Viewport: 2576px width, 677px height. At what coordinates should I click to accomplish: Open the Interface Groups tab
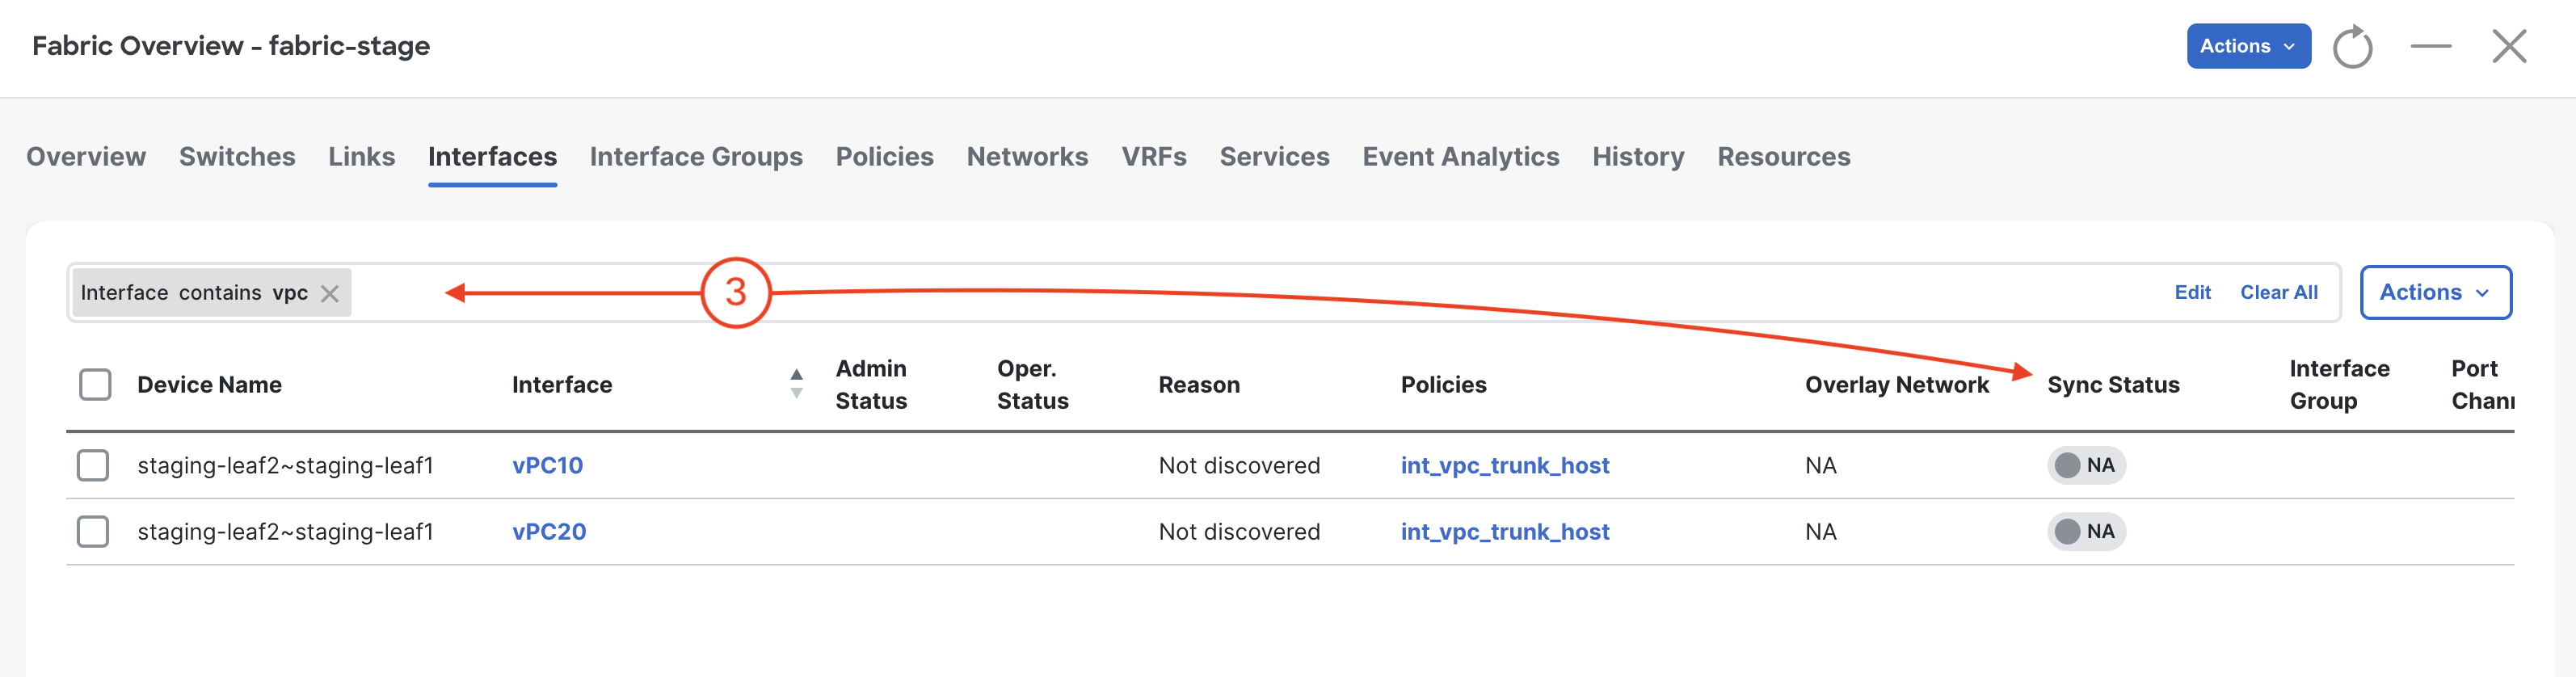(x=696, y=157)
